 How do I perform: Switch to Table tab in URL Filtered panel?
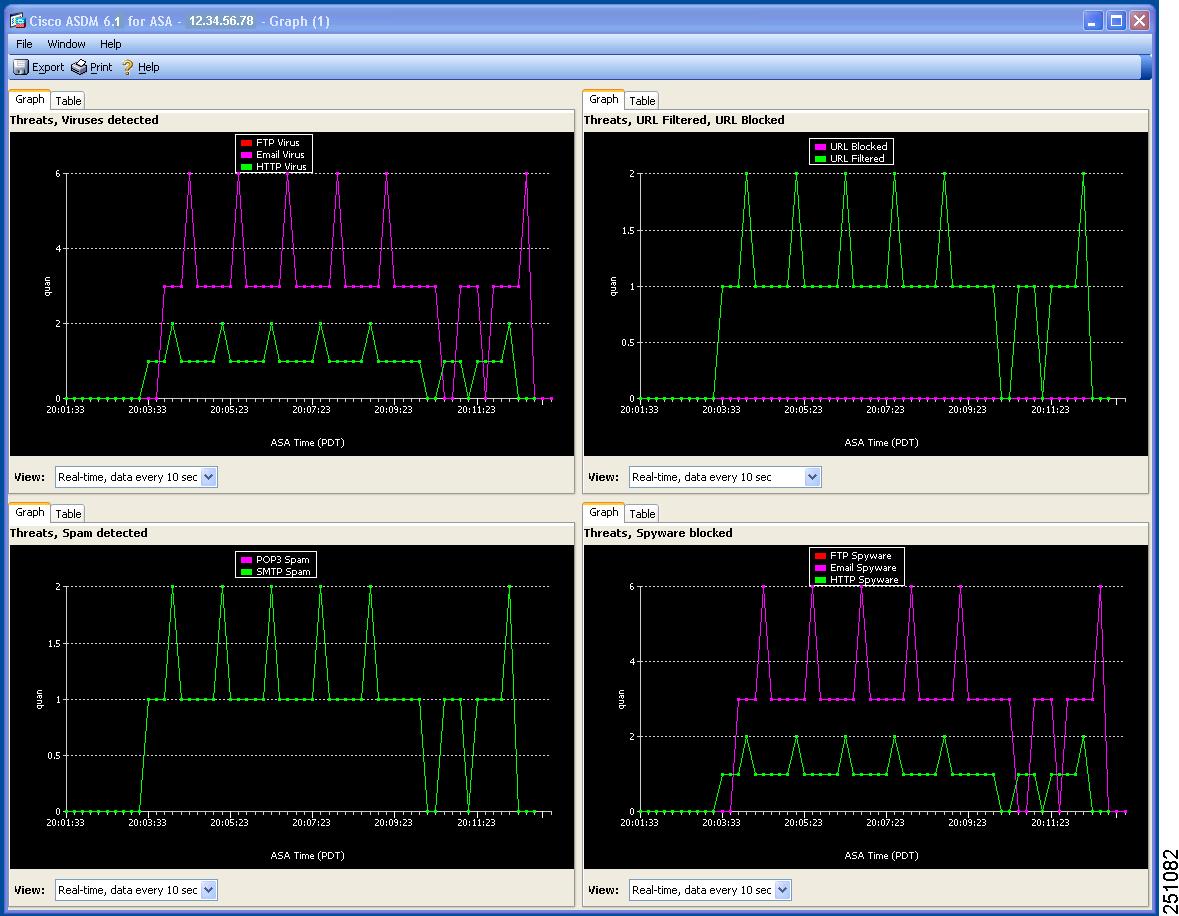pyautogui.click(x=642, y=101)
